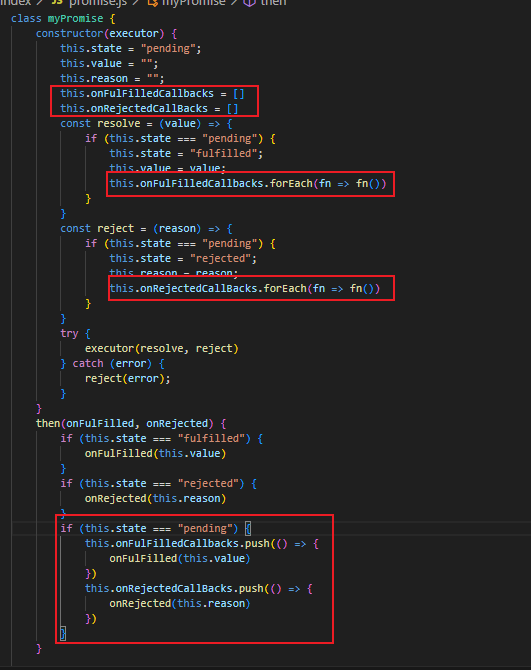Click the onFulFilledCallbacks.forEach call

coord(248,184)
